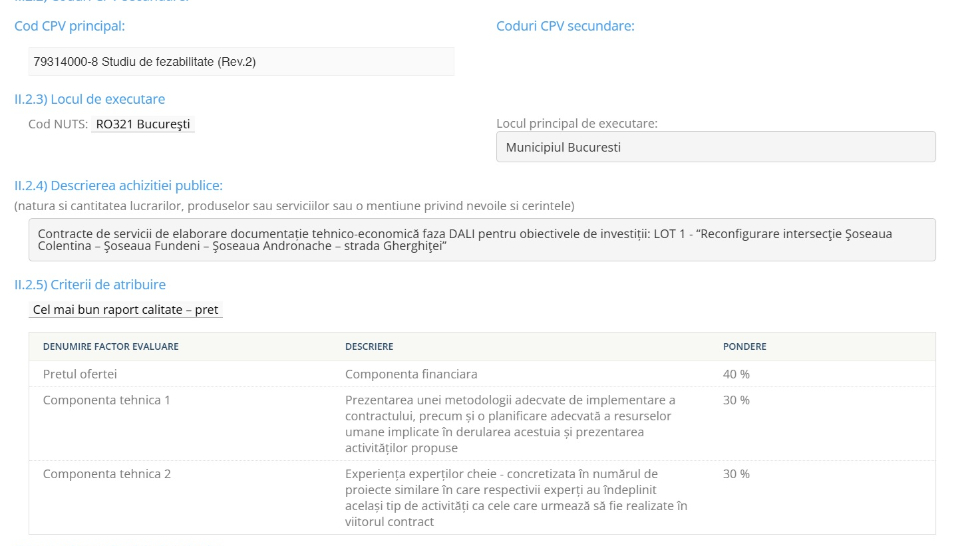Click the Coduri CPV secundare heading
970x546 pixels.
[x=565, y=26]
